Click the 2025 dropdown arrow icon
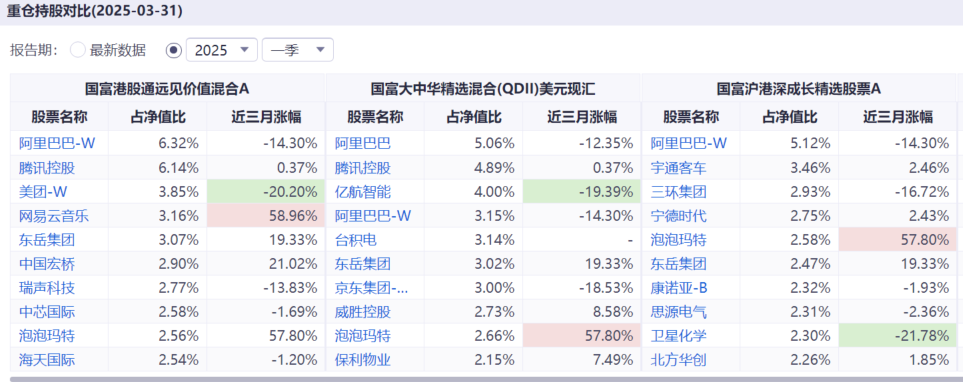 (x=244, y=50)
